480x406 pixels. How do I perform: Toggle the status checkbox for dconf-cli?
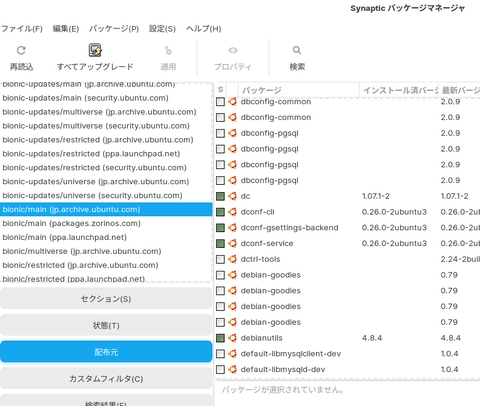click(220, 212)
